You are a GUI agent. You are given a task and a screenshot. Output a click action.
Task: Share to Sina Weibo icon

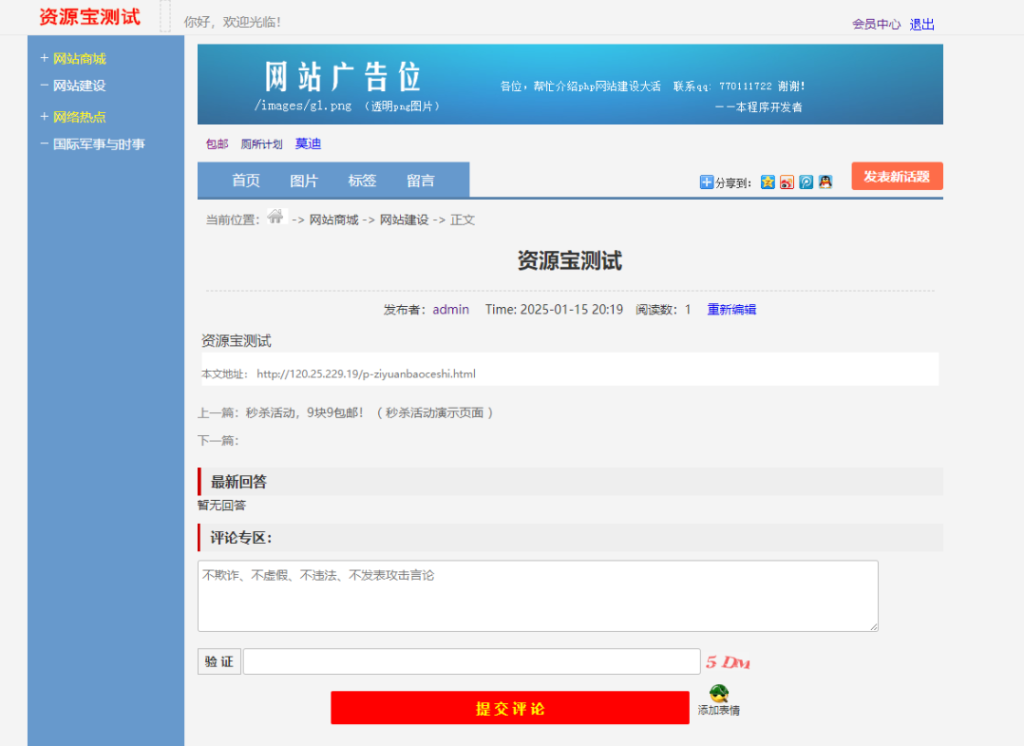pos(787,182)
